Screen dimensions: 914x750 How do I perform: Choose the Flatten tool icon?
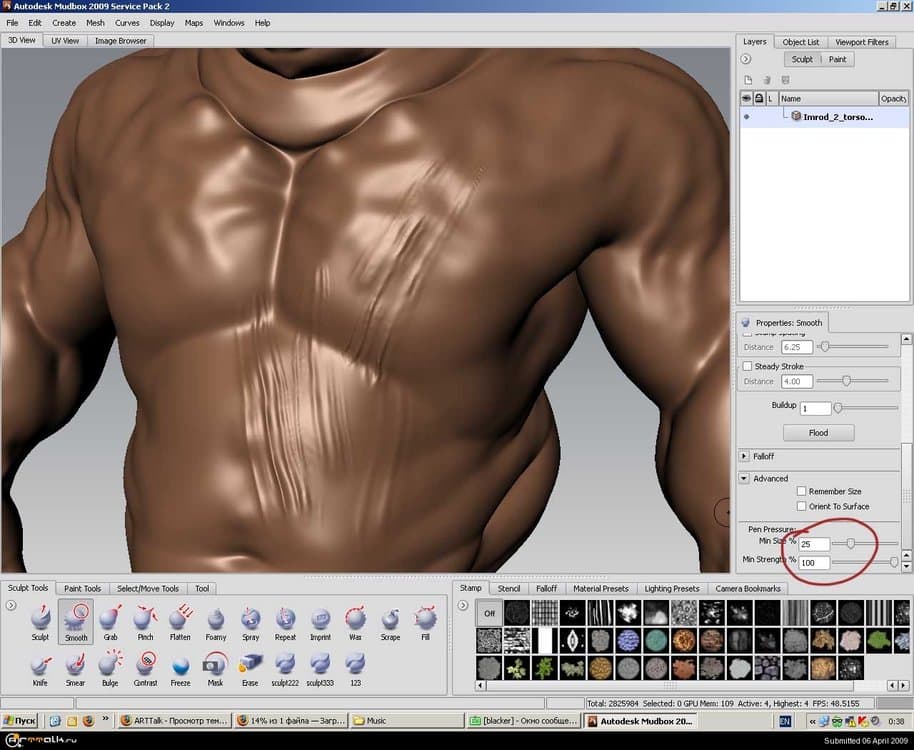tap(180, 620)
